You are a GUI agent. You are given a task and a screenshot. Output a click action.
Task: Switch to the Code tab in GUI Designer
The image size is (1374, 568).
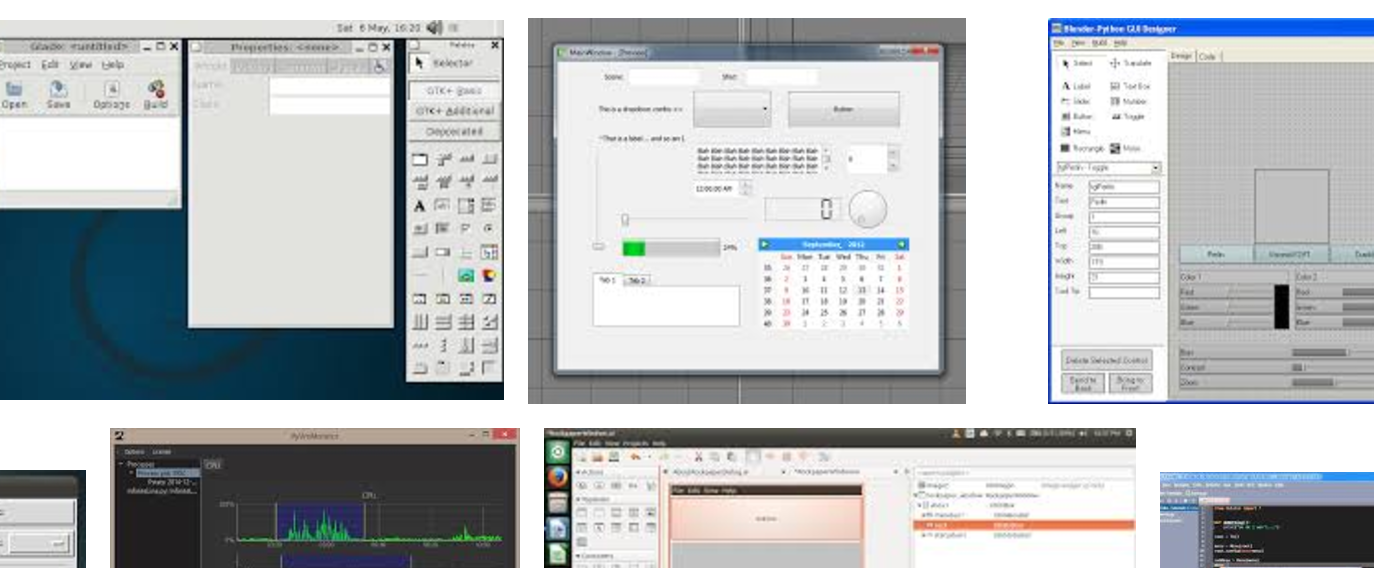(1207, 57)
